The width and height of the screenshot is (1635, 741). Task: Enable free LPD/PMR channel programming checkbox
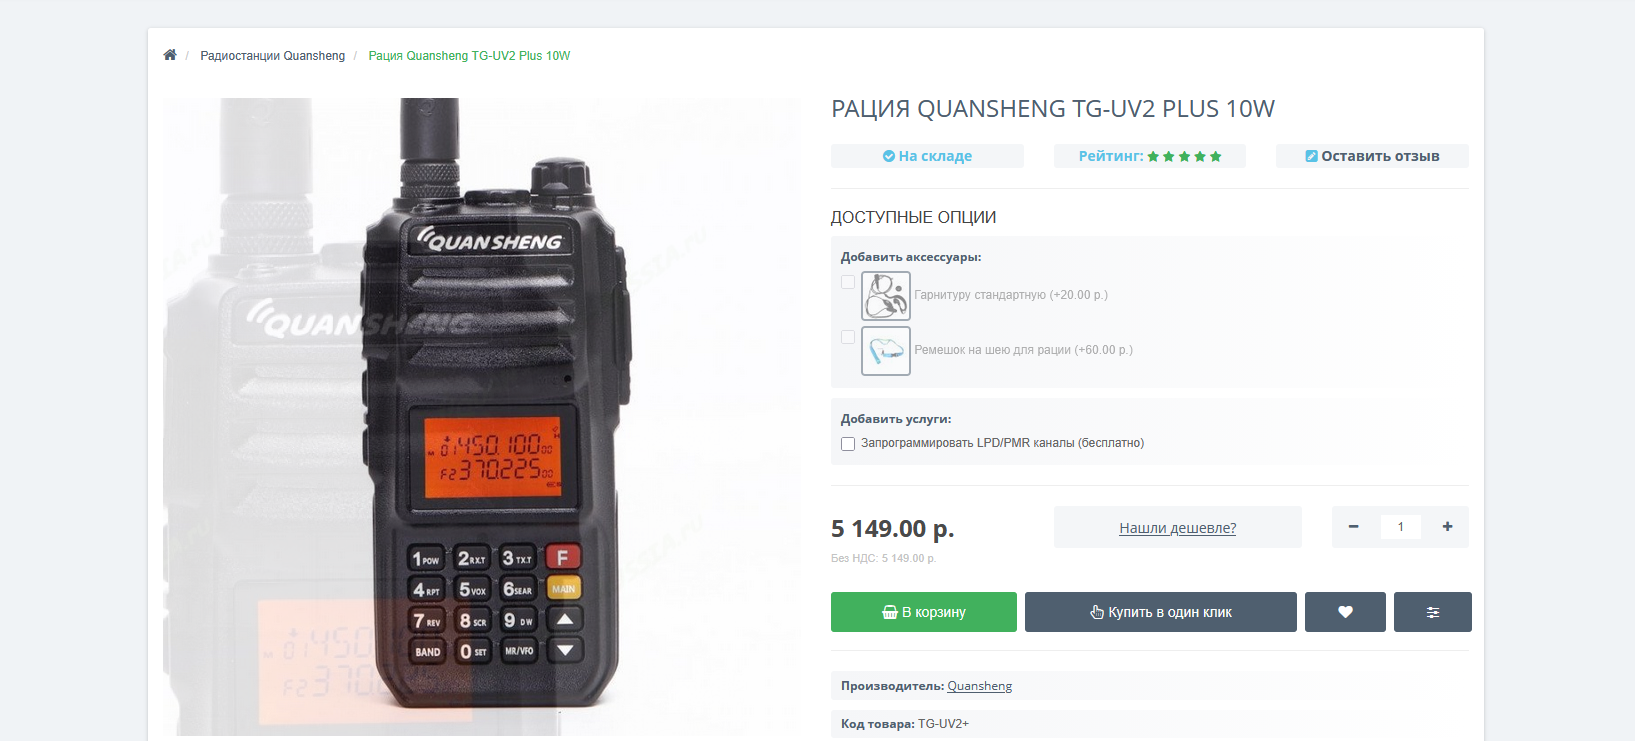click(x=848, y=444)
